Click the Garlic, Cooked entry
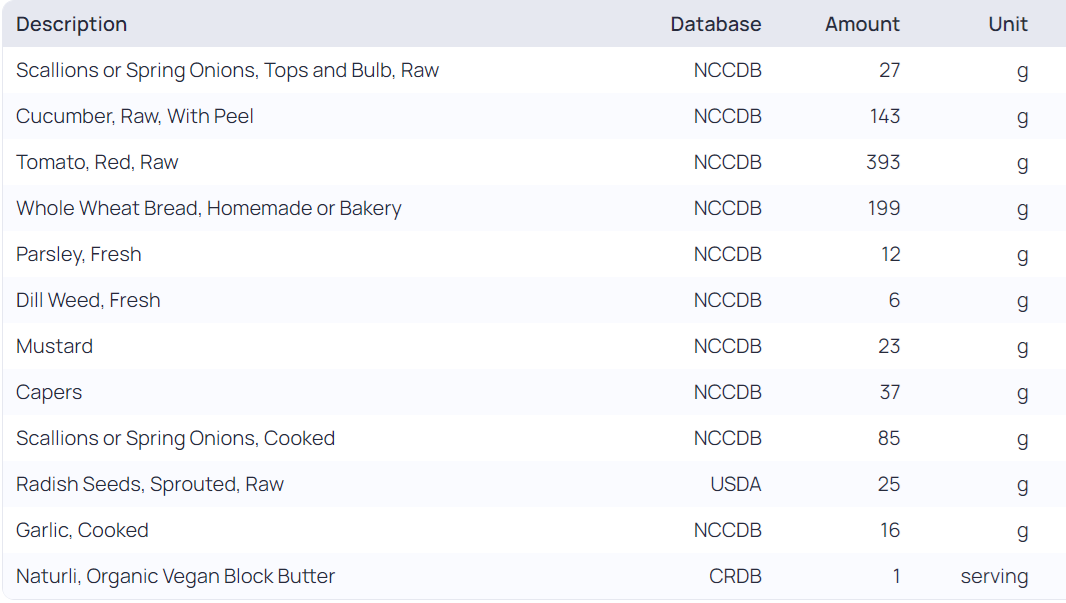Screen dimensions: 1066x603 point(82,530)
